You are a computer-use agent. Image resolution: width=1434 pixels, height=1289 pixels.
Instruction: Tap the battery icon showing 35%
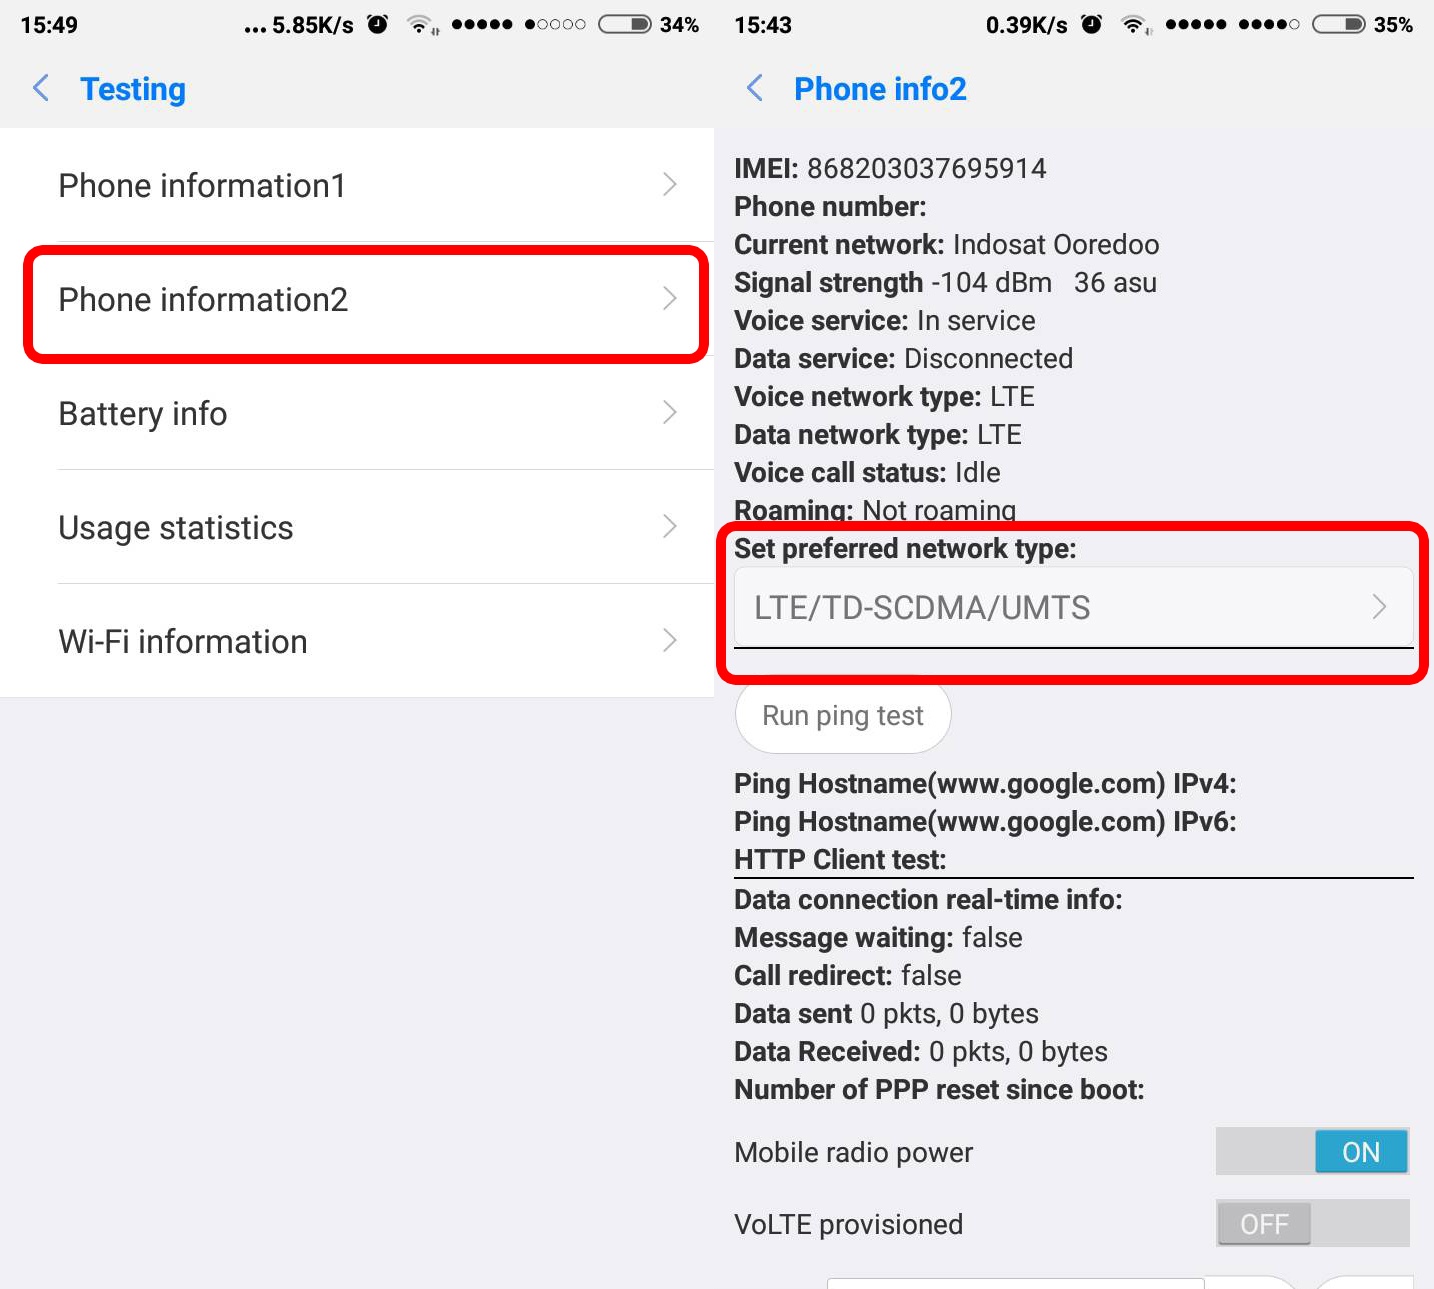[x=1339, y=25]
